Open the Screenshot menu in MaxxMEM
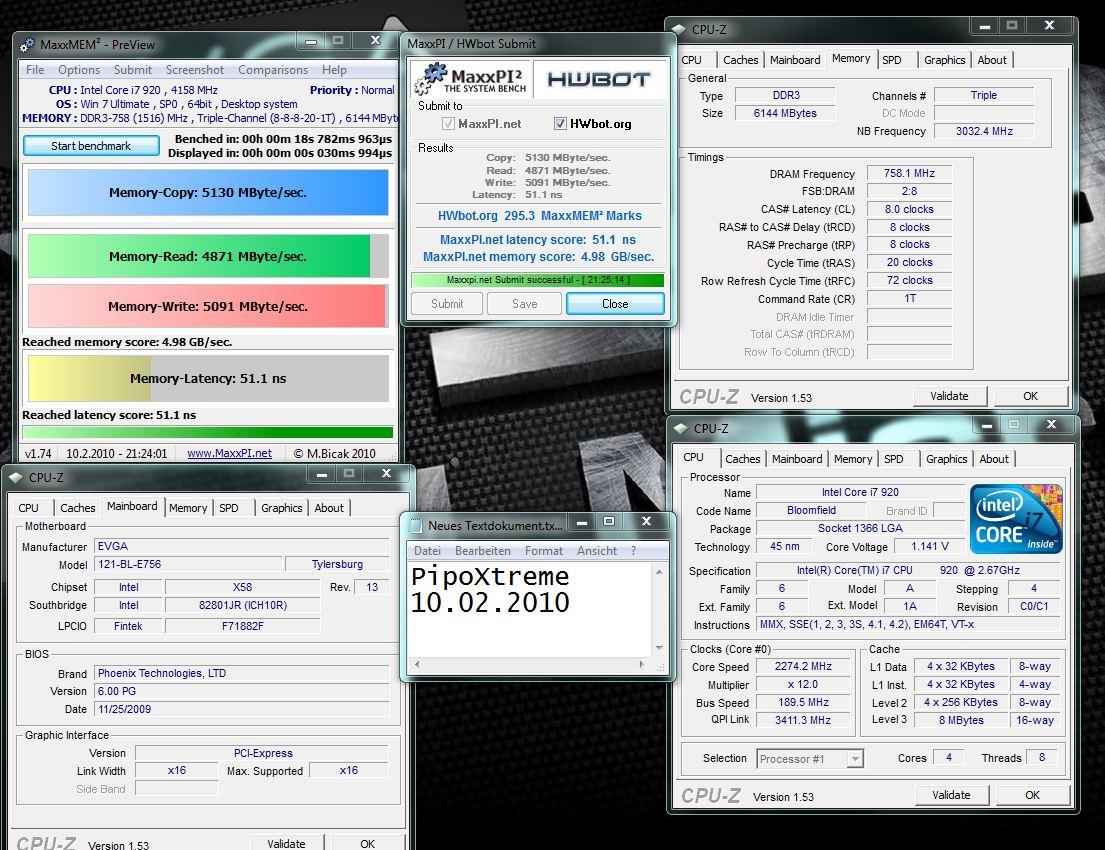The width and height of the screenshot is (1105, 850). pyautogui.click(x=195, y=70)
